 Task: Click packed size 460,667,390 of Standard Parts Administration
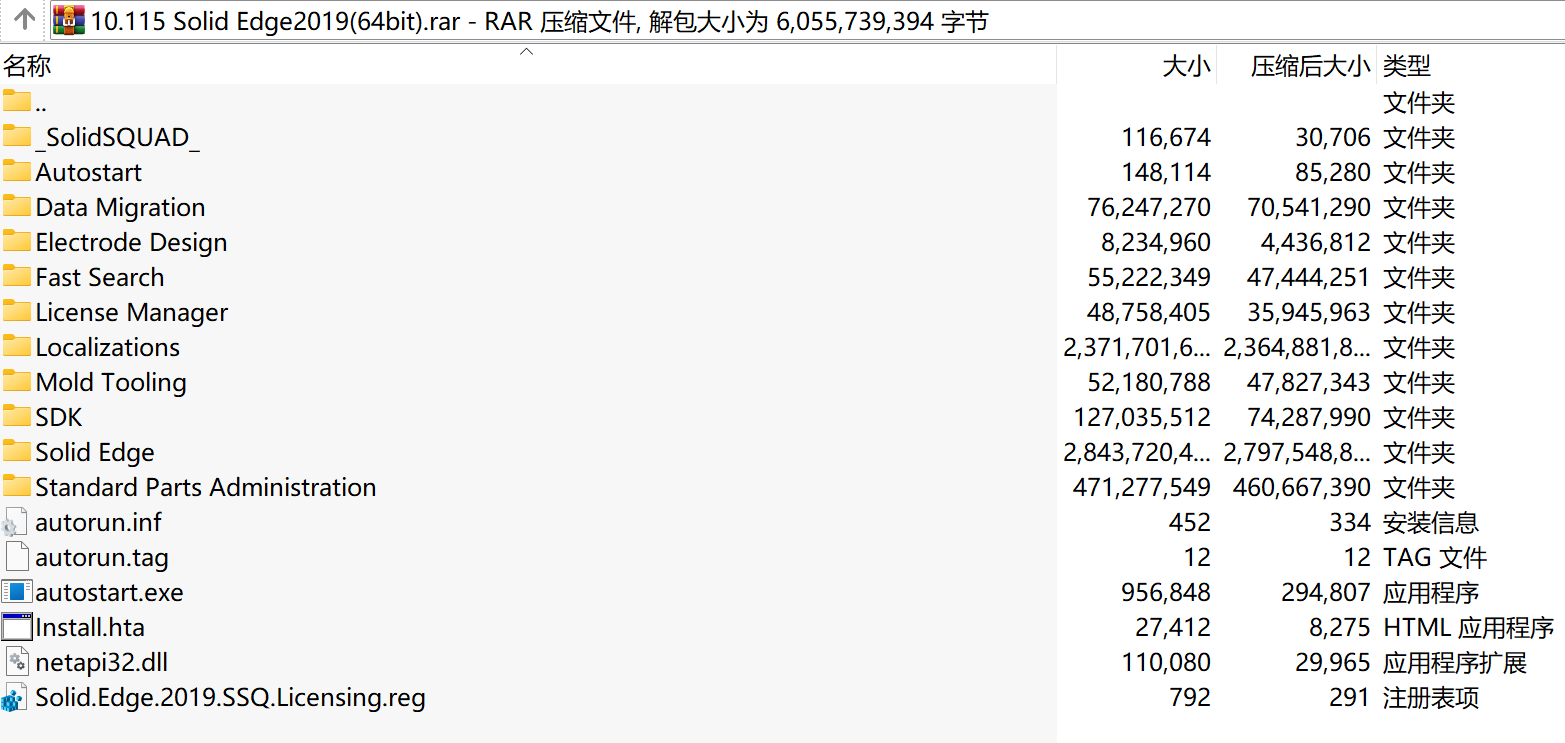[x=1302, y=487]
